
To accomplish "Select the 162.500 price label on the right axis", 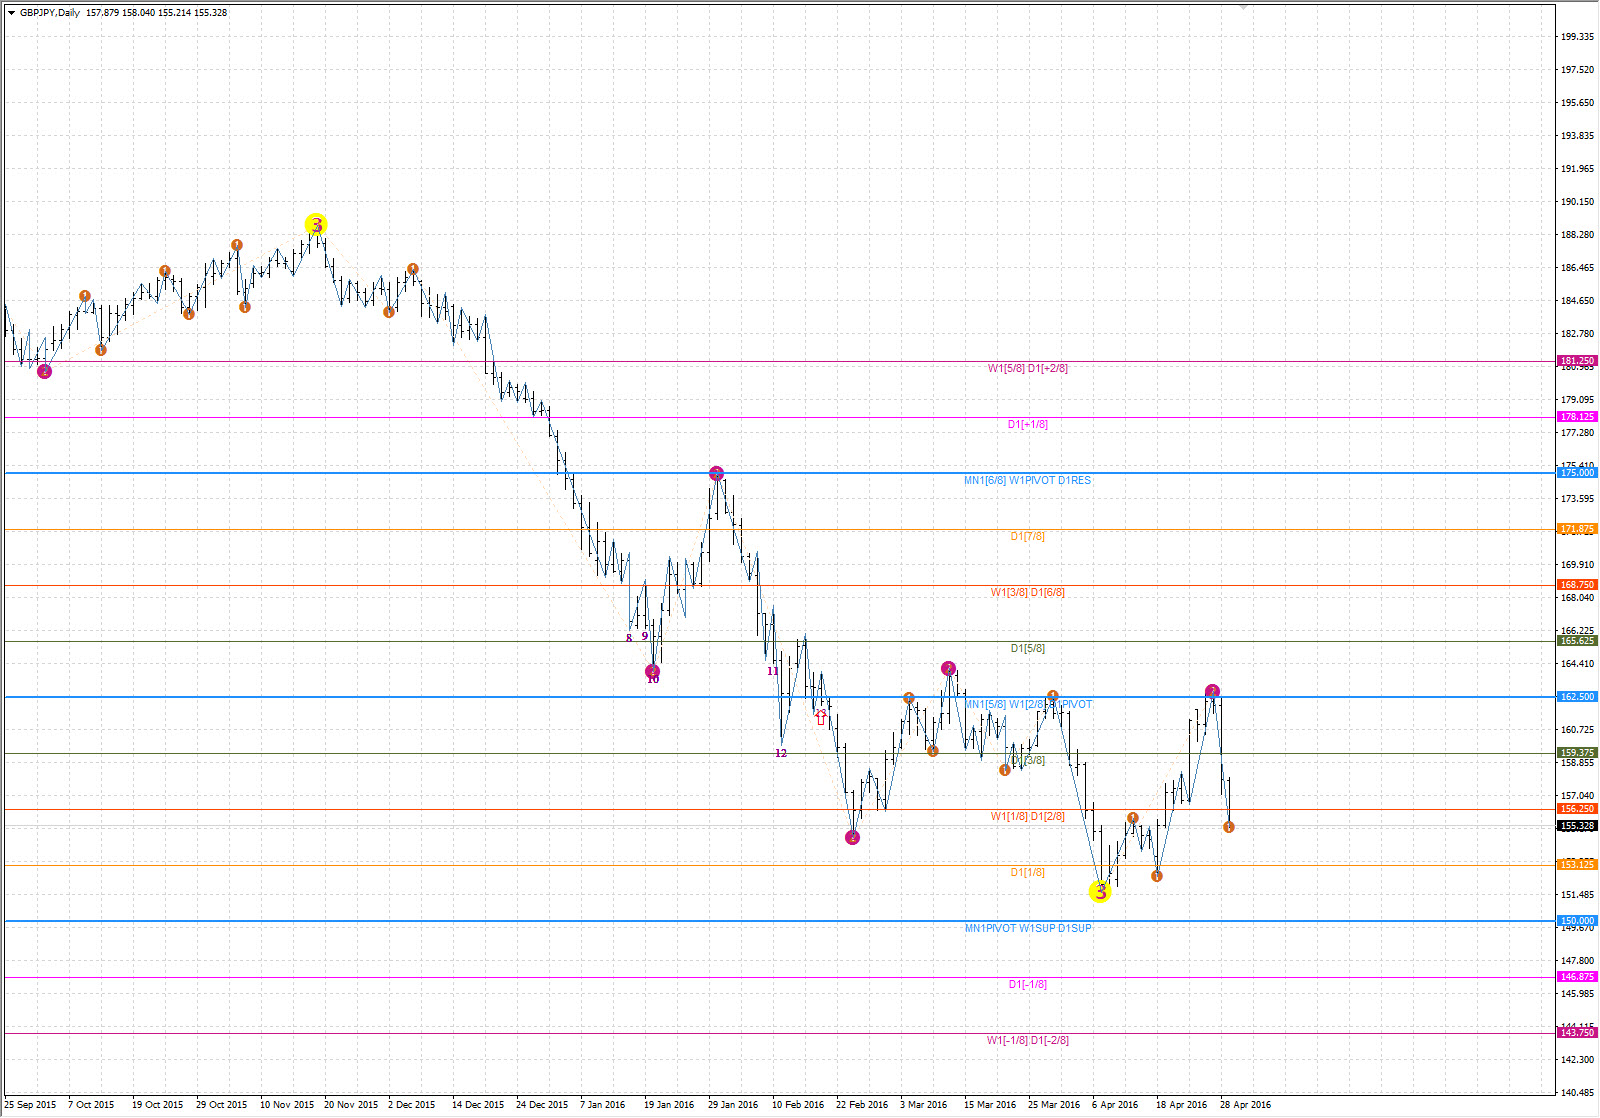I will (1577, 697).
